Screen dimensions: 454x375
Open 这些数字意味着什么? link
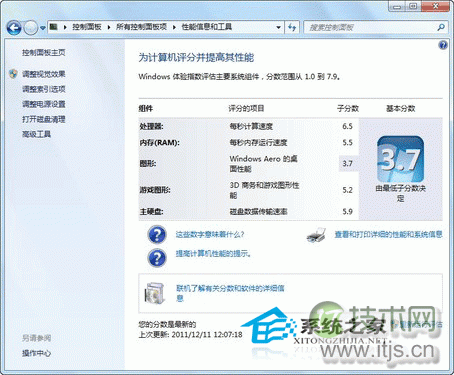210,235
